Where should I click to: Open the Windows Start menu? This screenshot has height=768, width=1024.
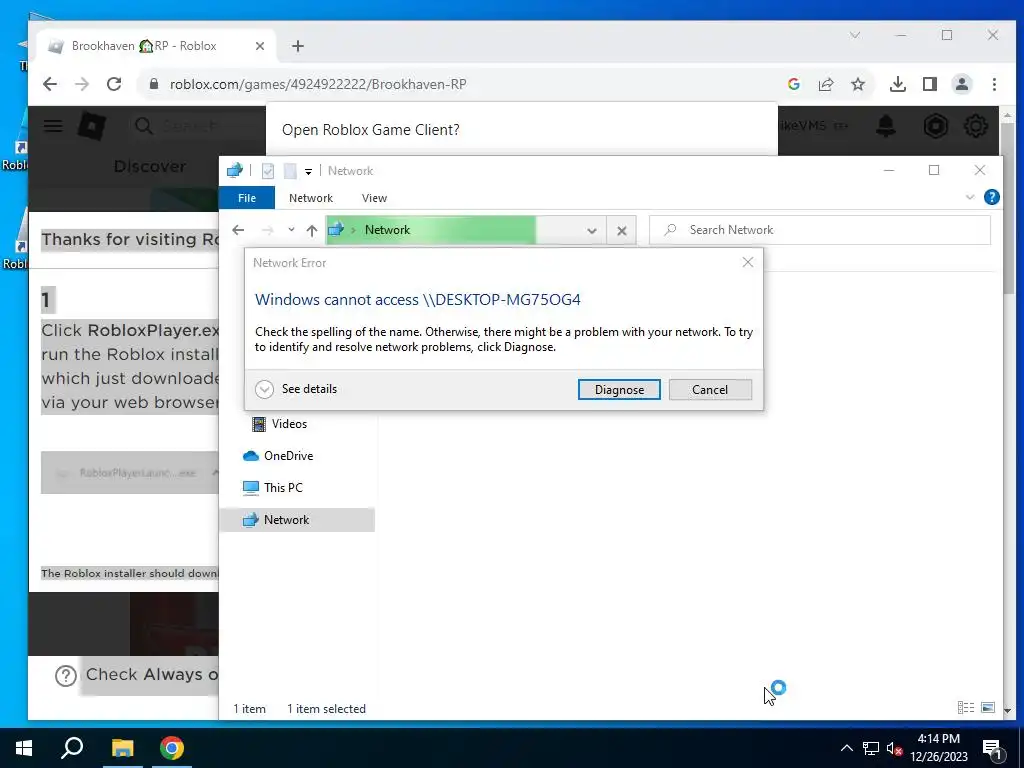[x=24, y=748]
